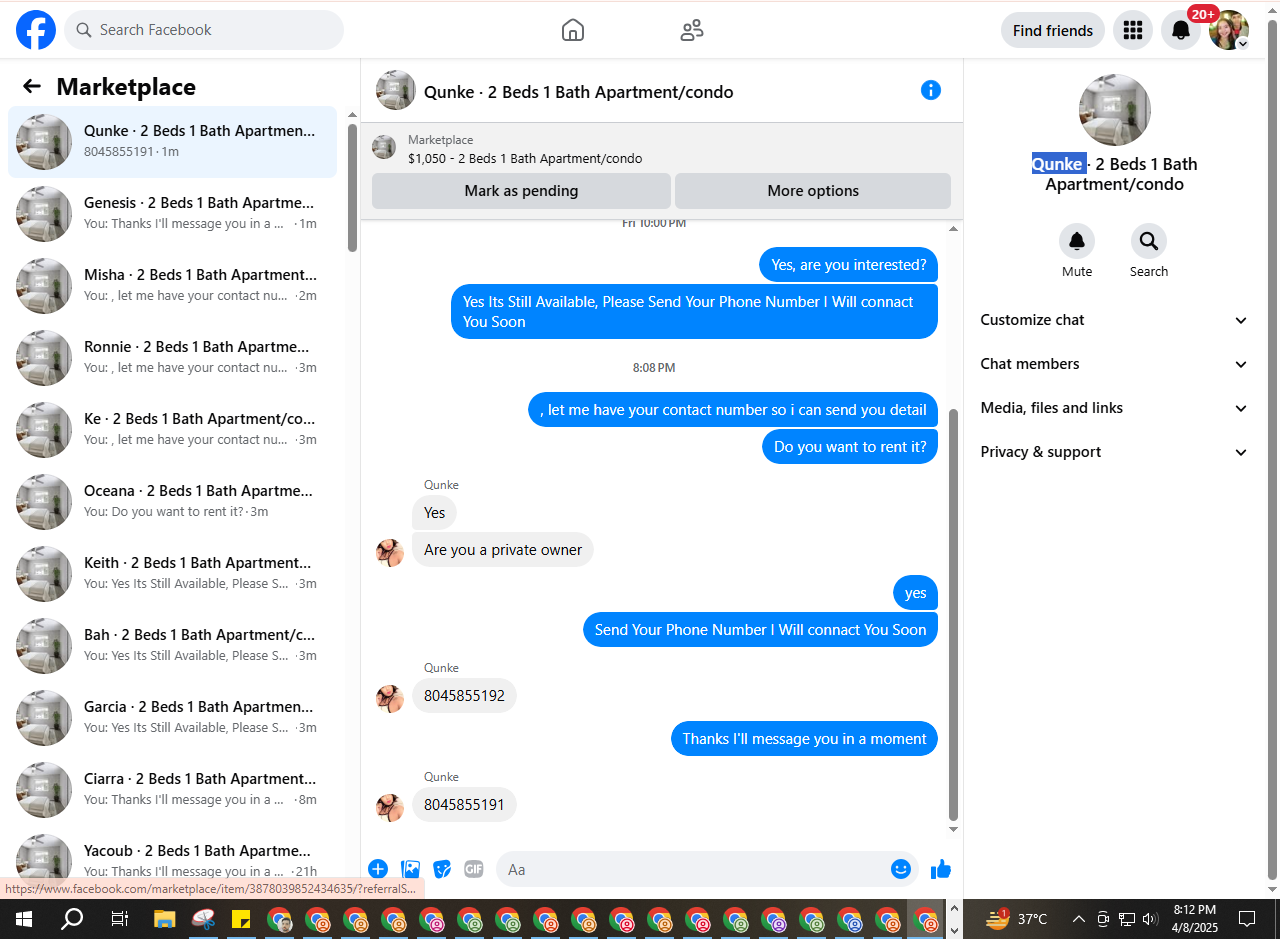Open the Windows action center notifications
The width and height of the screenshot is (1280, 939).
(x=1247, y=918)
